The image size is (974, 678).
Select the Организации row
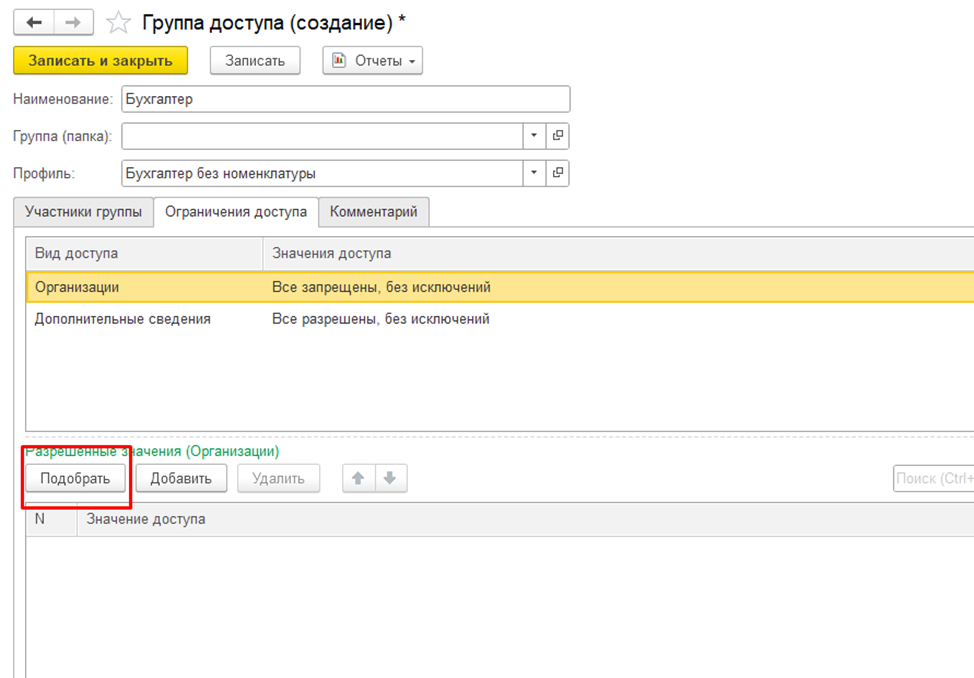[x=500, y=287]
